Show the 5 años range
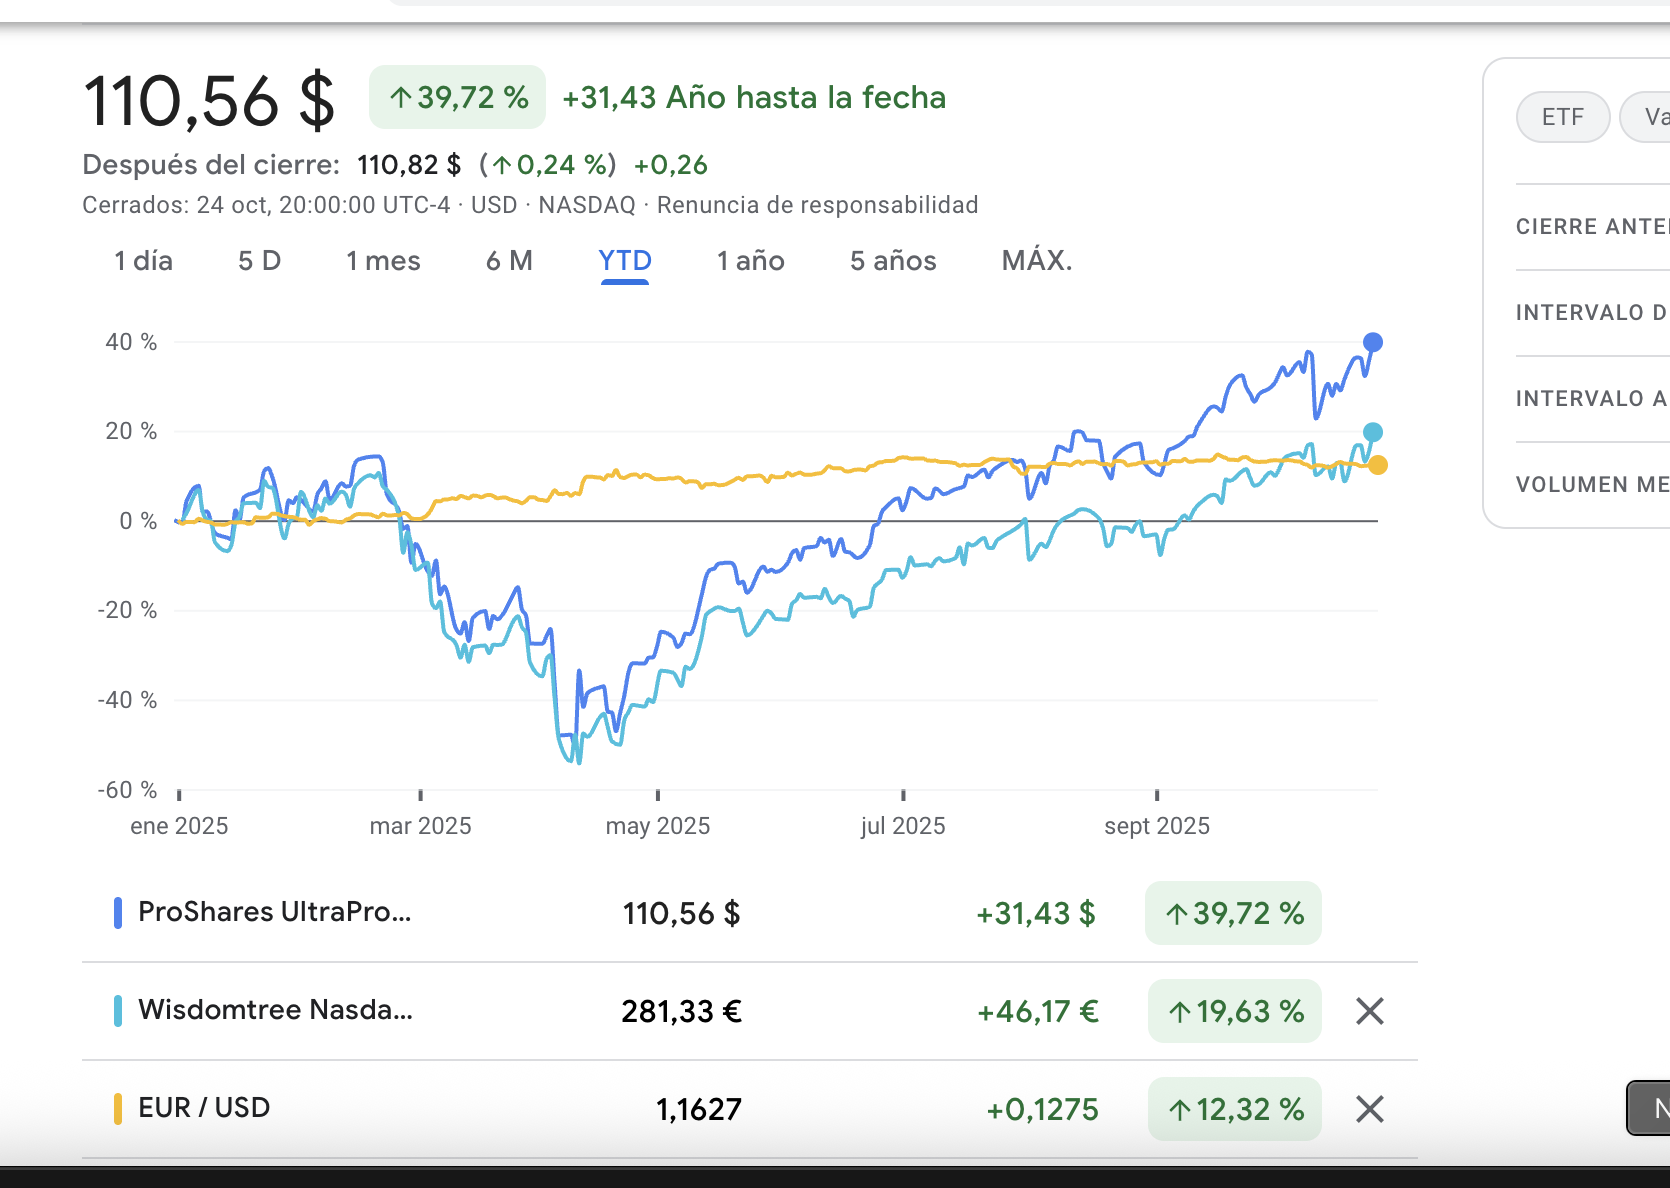This screenshot has height=1188, width=1670. click(x=893, y=261)
